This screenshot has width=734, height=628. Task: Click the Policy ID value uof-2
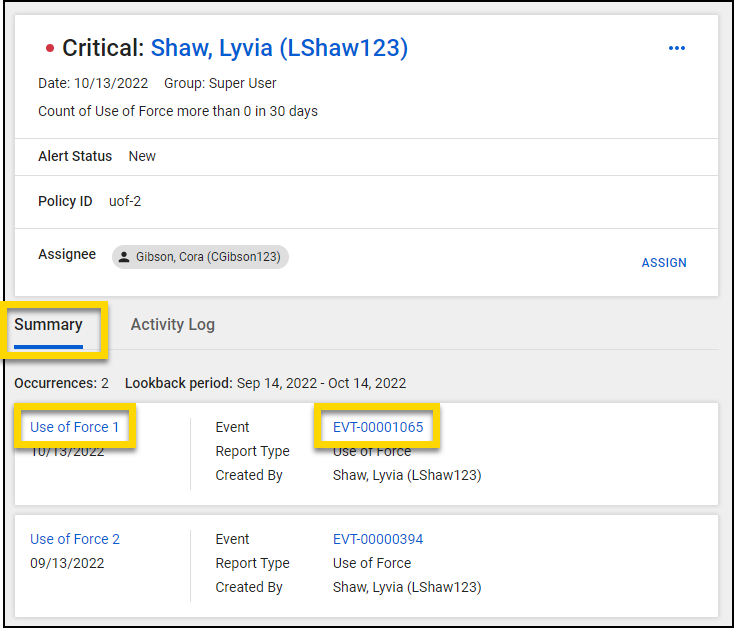125,201
